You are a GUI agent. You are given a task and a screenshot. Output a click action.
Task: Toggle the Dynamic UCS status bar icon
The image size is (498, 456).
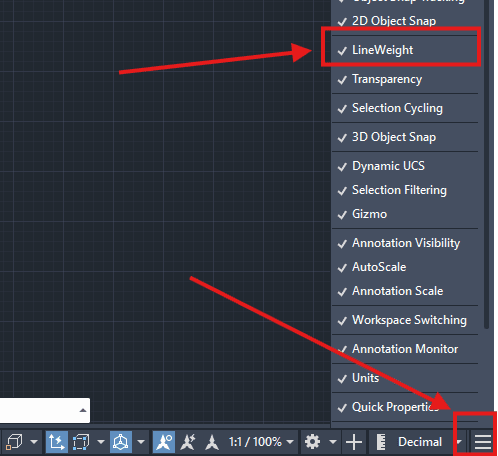click(57, 442)
